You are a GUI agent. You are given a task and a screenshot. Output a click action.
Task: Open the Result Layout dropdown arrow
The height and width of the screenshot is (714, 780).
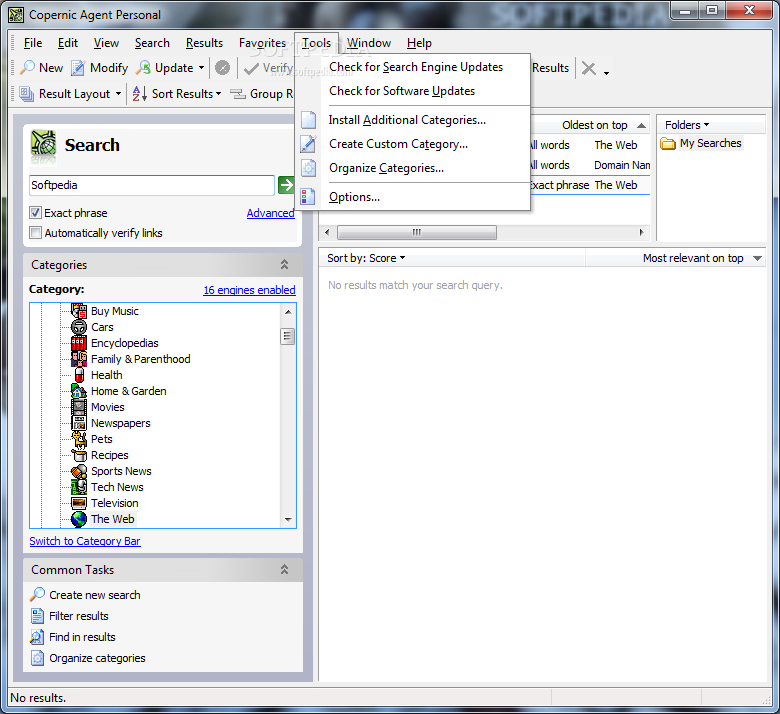[118, 94]
